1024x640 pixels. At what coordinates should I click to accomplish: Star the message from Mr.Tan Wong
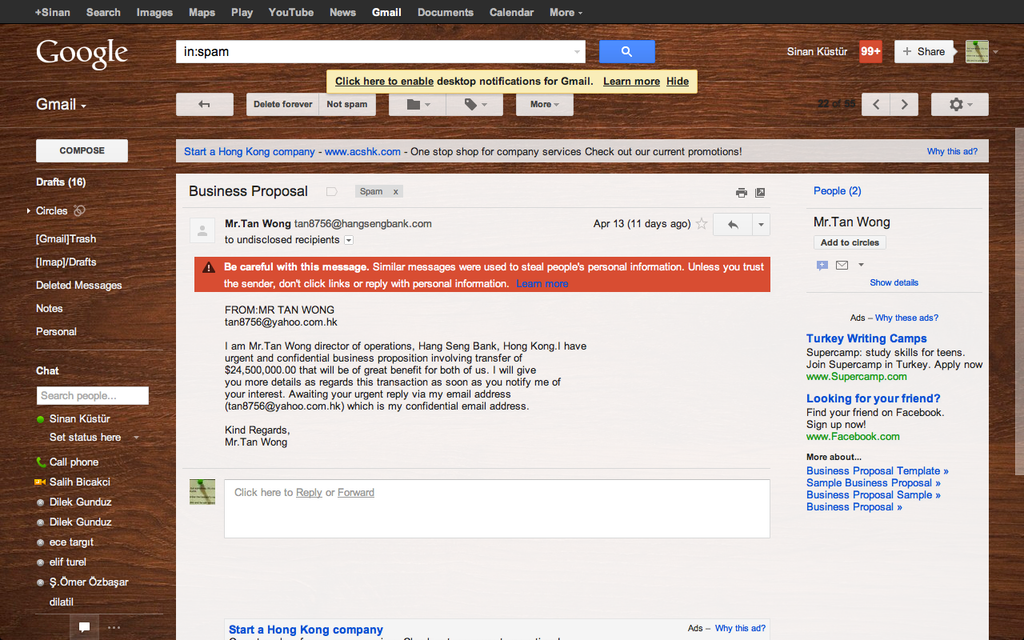pyautogui.click(x=702, y=224)
